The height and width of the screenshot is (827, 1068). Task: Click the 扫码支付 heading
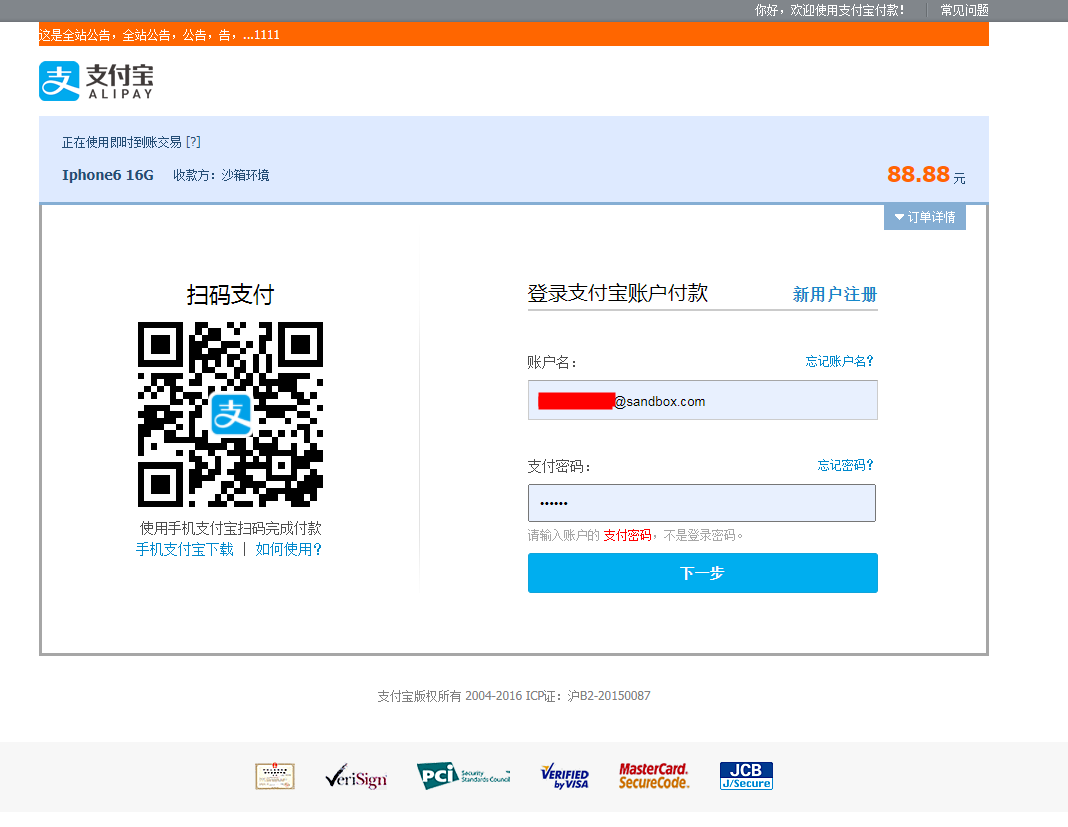coord(231,295)
